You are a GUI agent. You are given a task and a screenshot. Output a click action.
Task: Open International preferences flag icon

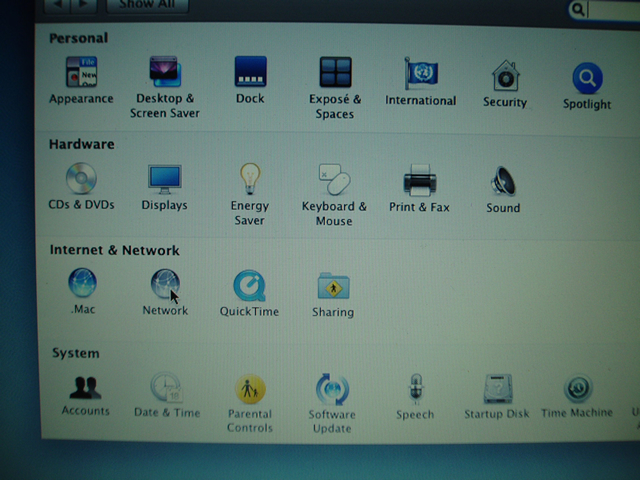click(x=420, y=73)
